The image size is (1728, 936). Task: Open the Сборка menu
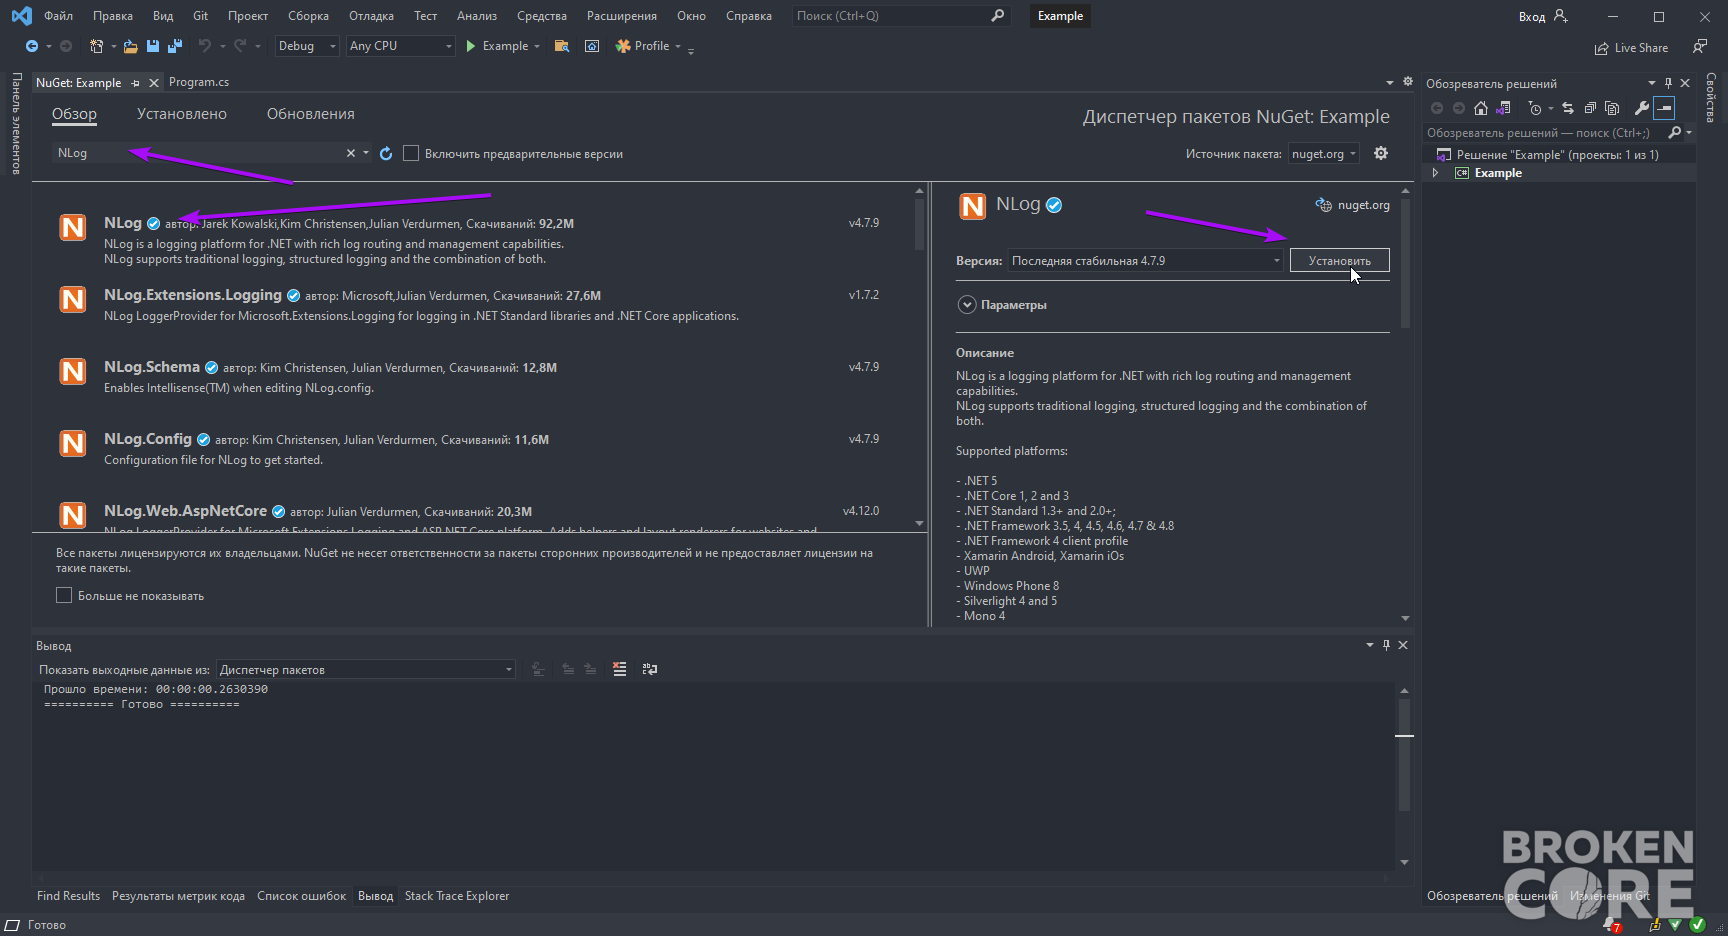point(308,16)
